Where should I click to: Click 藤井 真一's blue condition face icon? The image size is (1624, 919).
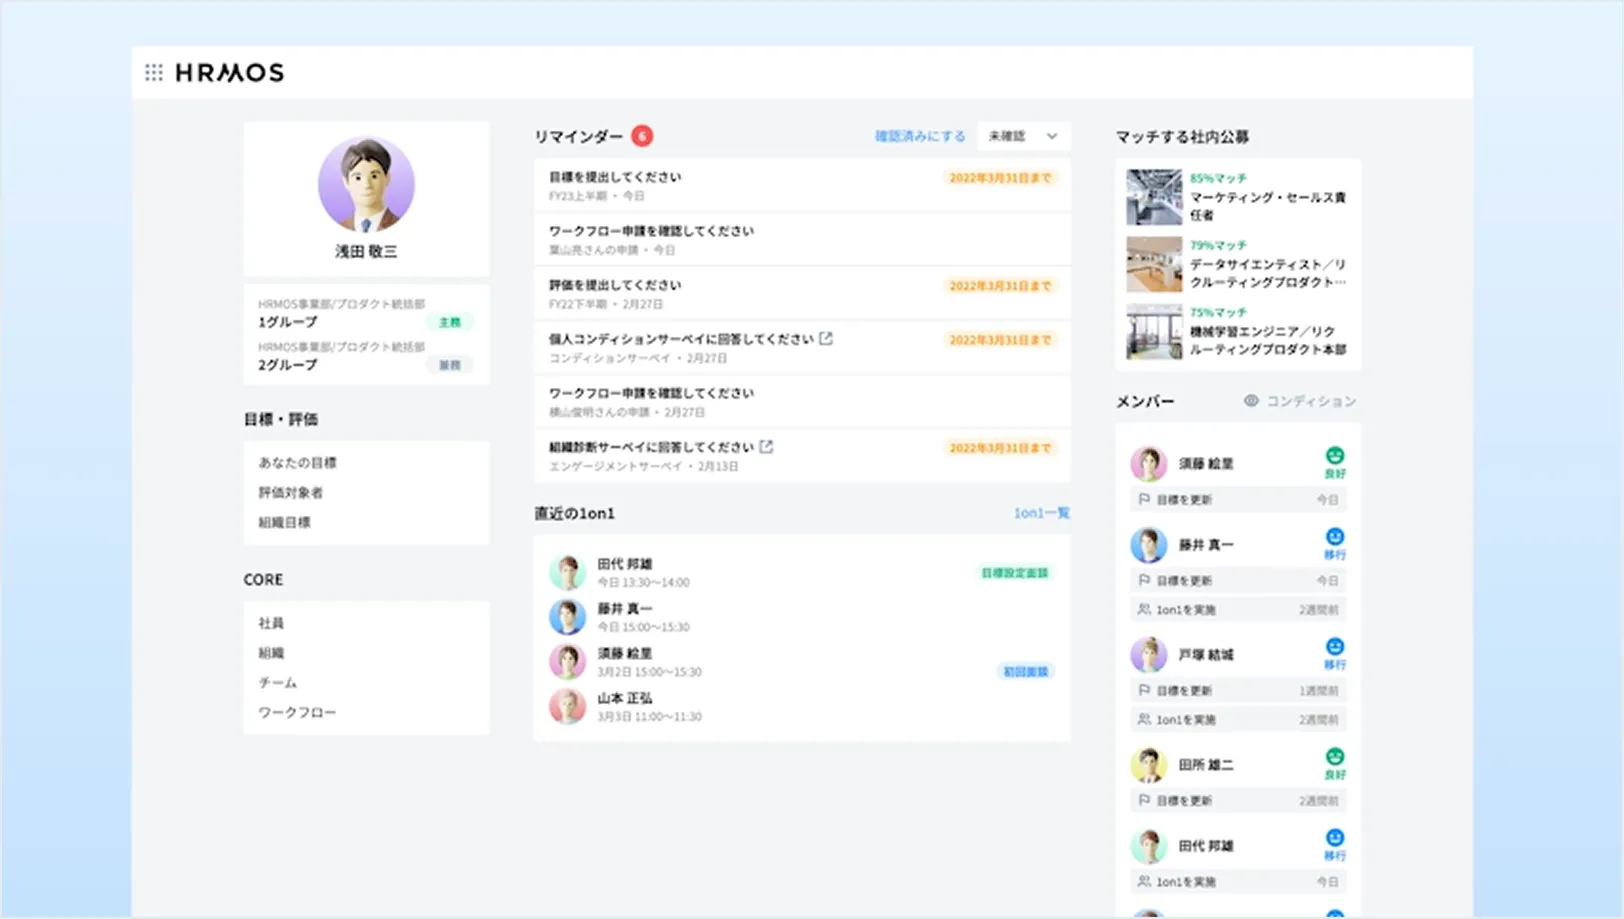1334,537
